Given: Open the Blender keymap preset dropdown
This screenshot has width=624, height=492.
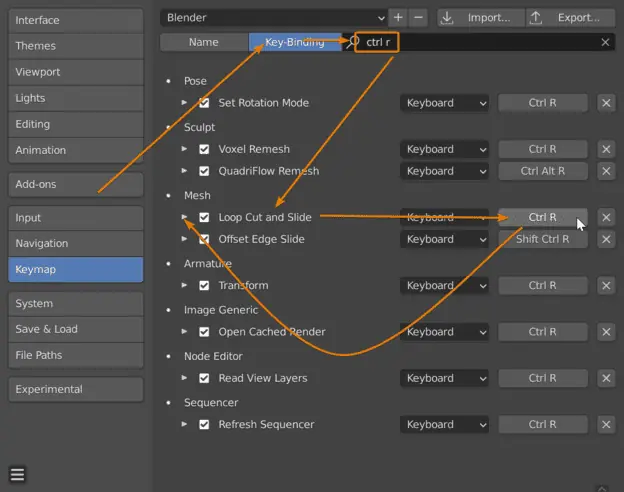Looking at the screenshot, I should coord(274,18).
